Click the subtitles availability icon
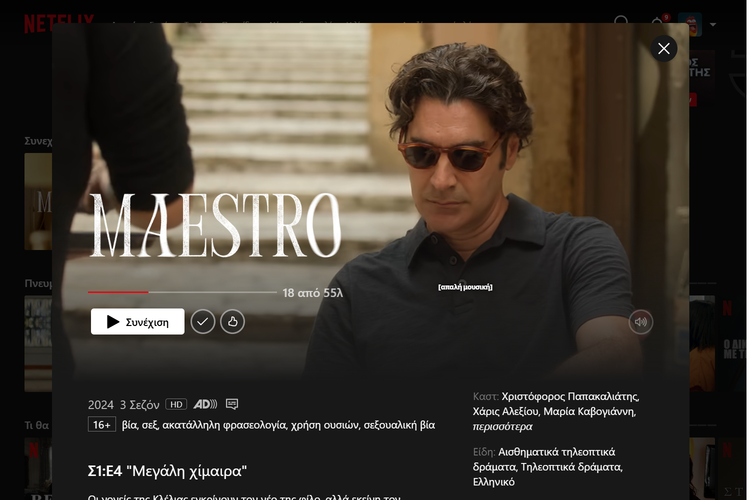The width and height of the screenshot is (750, 500). coord(232,404)
